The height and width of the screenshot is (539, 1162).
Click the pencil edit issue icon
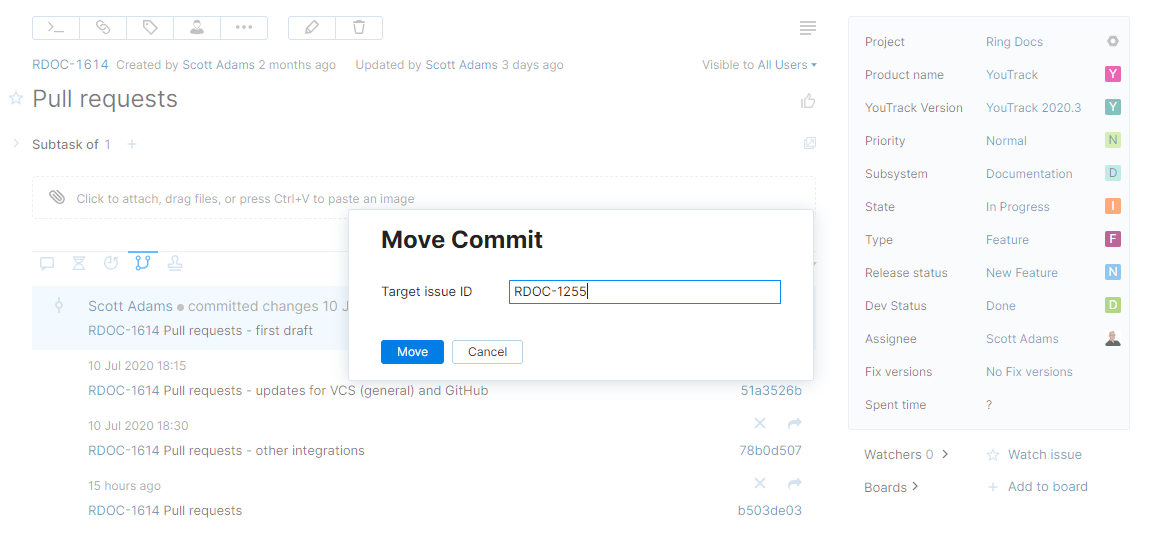pyautogui.click(x=312, y=28)
